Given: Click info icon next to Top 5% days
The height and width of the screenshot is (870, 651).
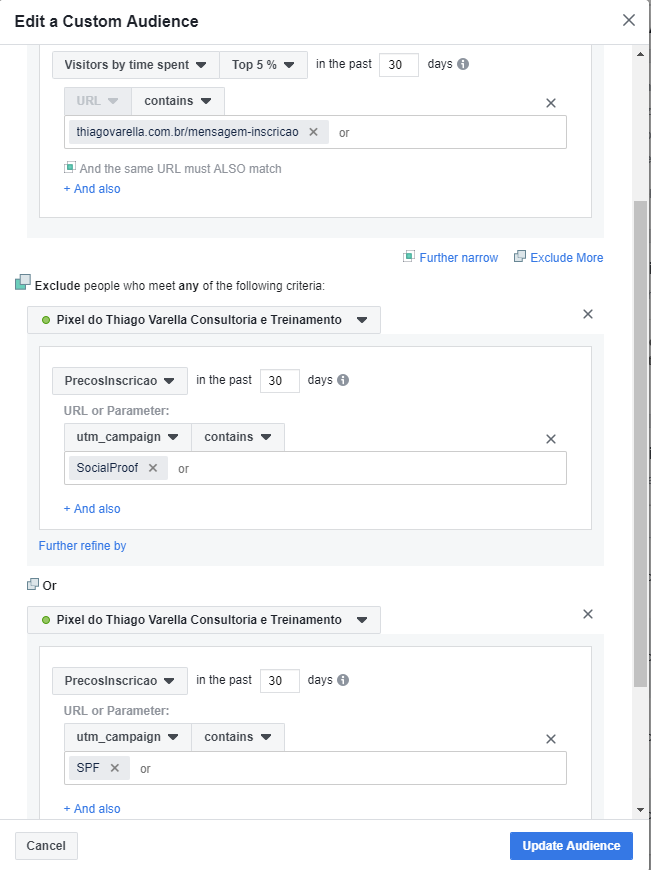Looking at the screenshot, I should click(x=463, y=64).
